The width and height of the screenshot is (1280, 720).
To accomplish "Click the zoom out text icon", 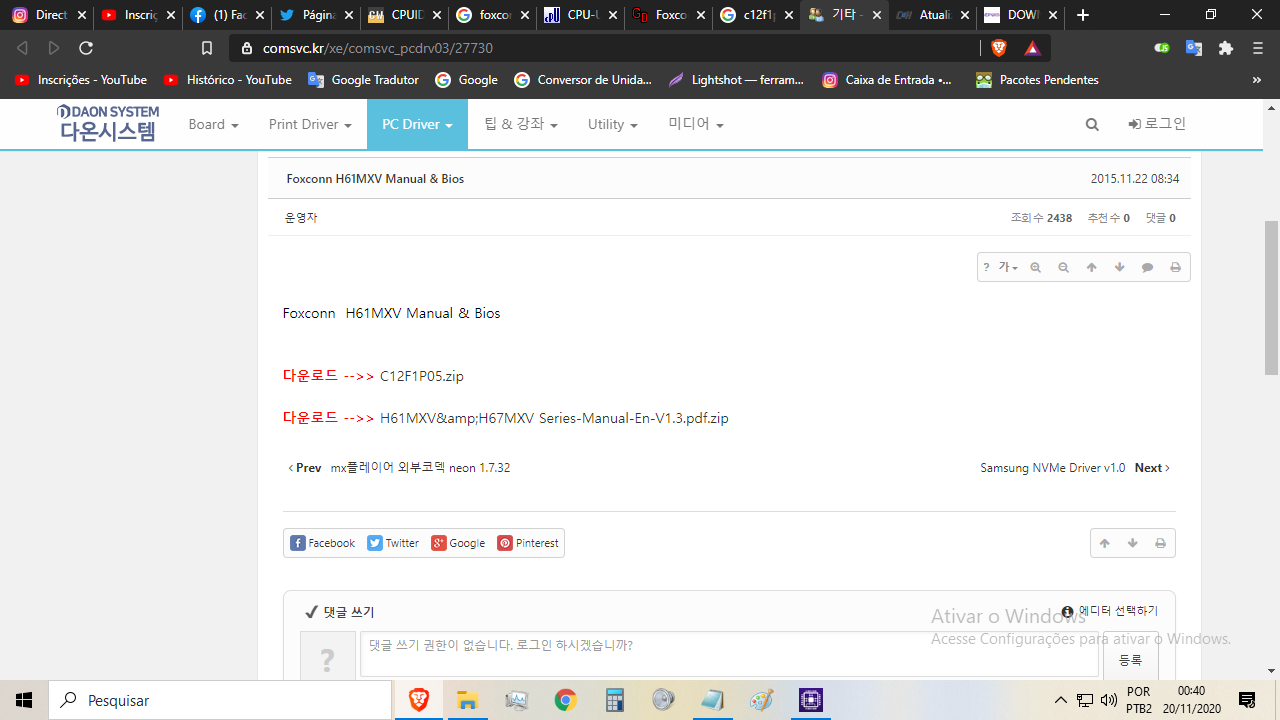I will tap(1064, 267).
